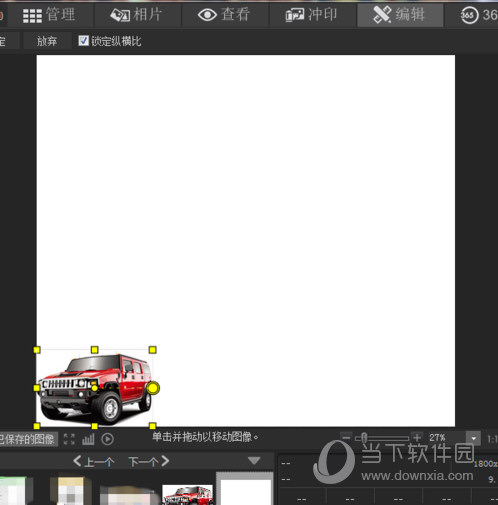Select the 编辑 mode tab

coord(400,15)
